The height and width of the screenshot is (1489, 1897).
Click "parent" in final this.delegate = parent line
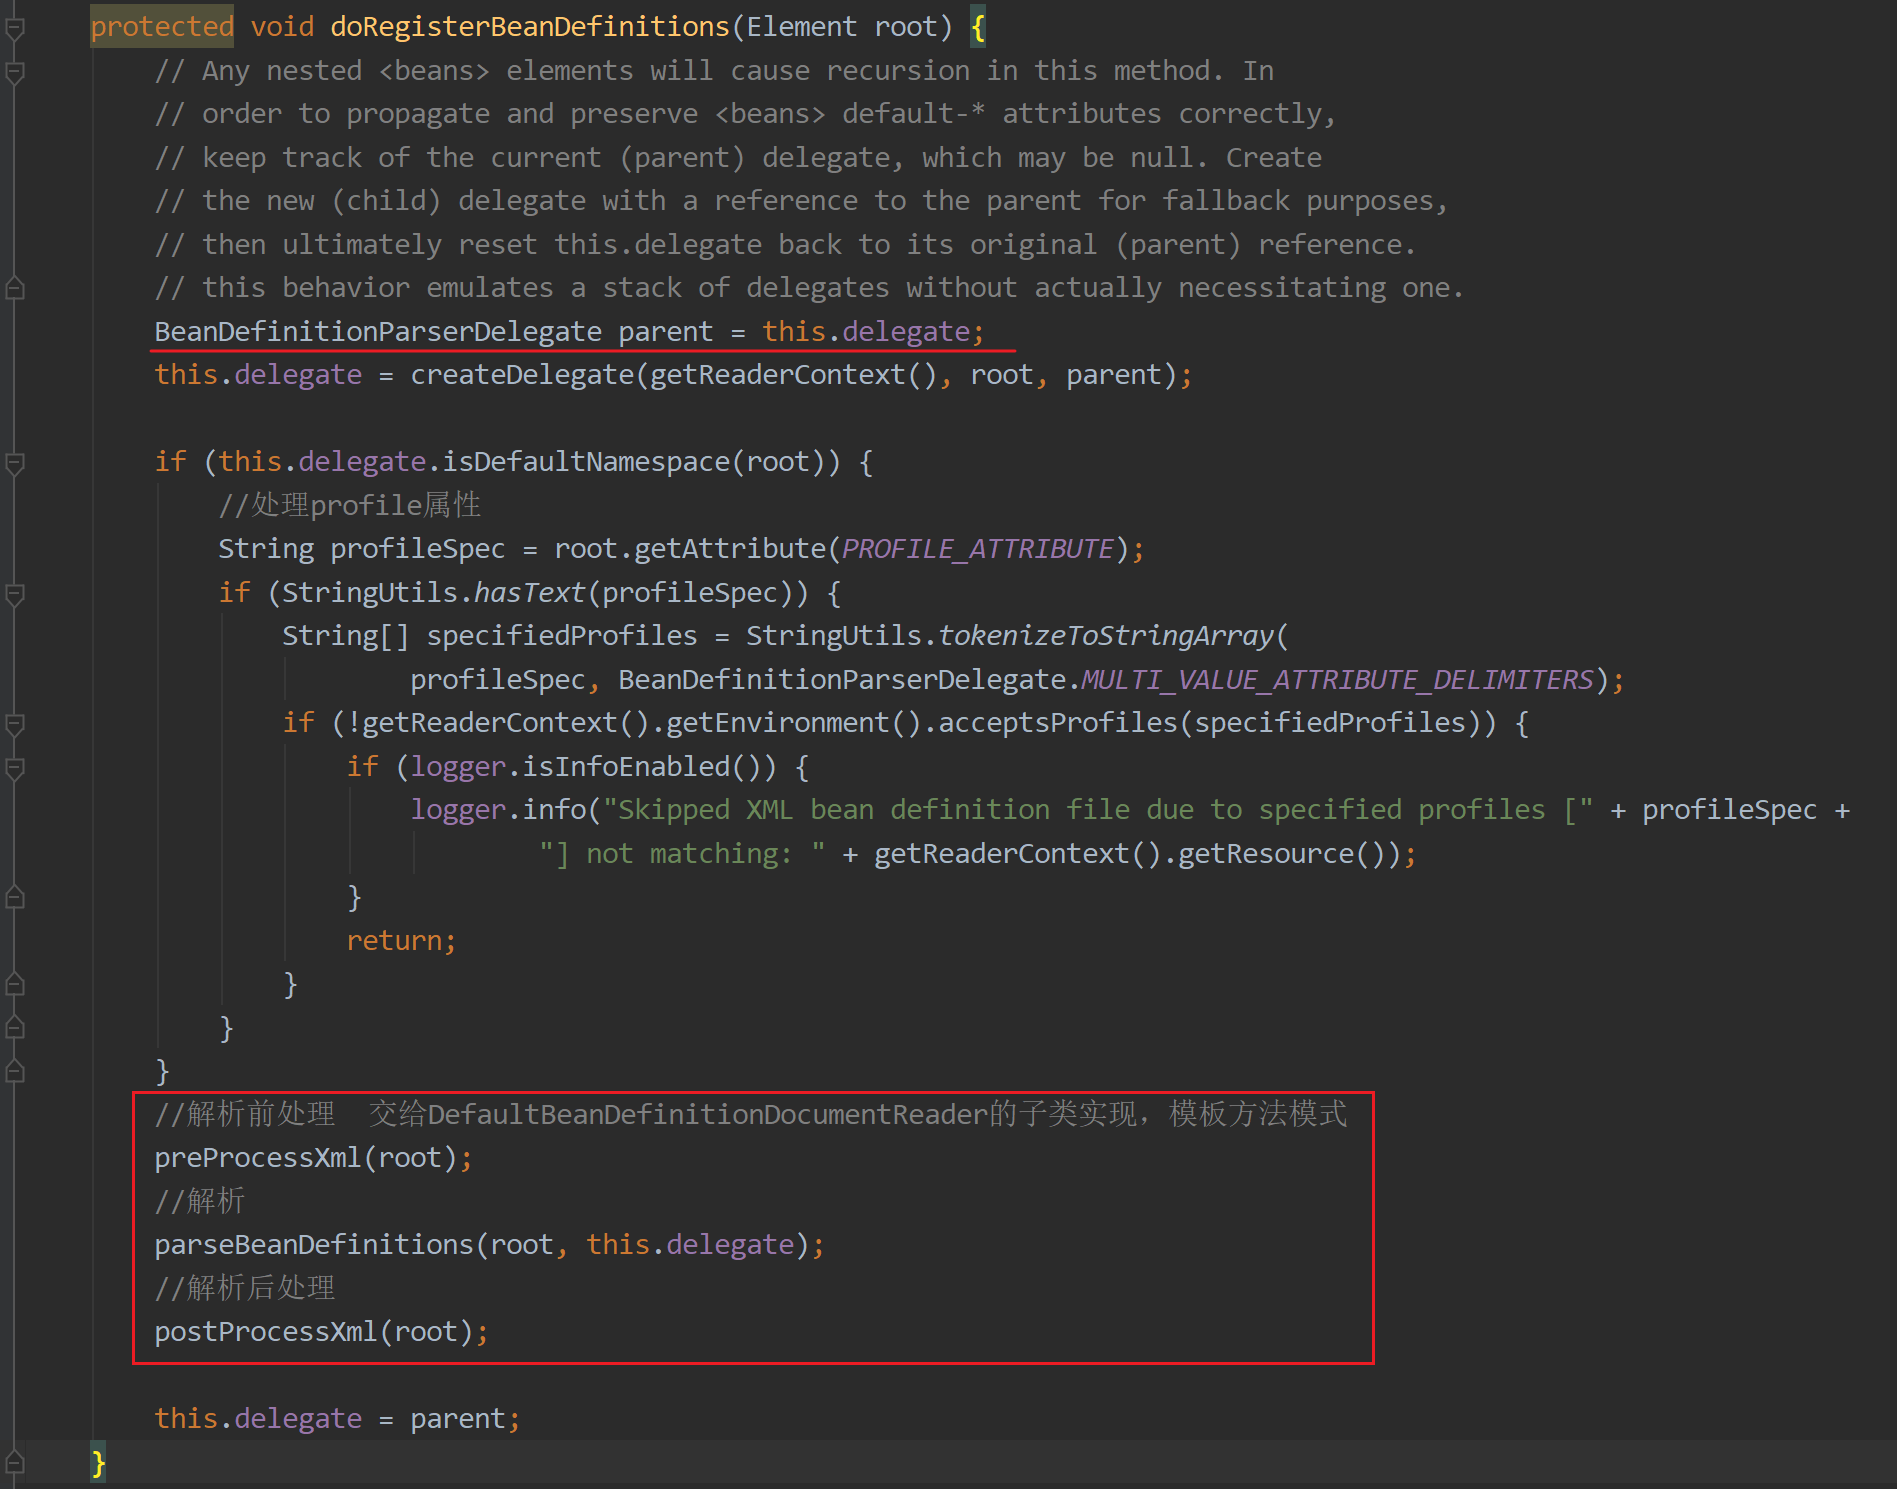click(458, 1419)
